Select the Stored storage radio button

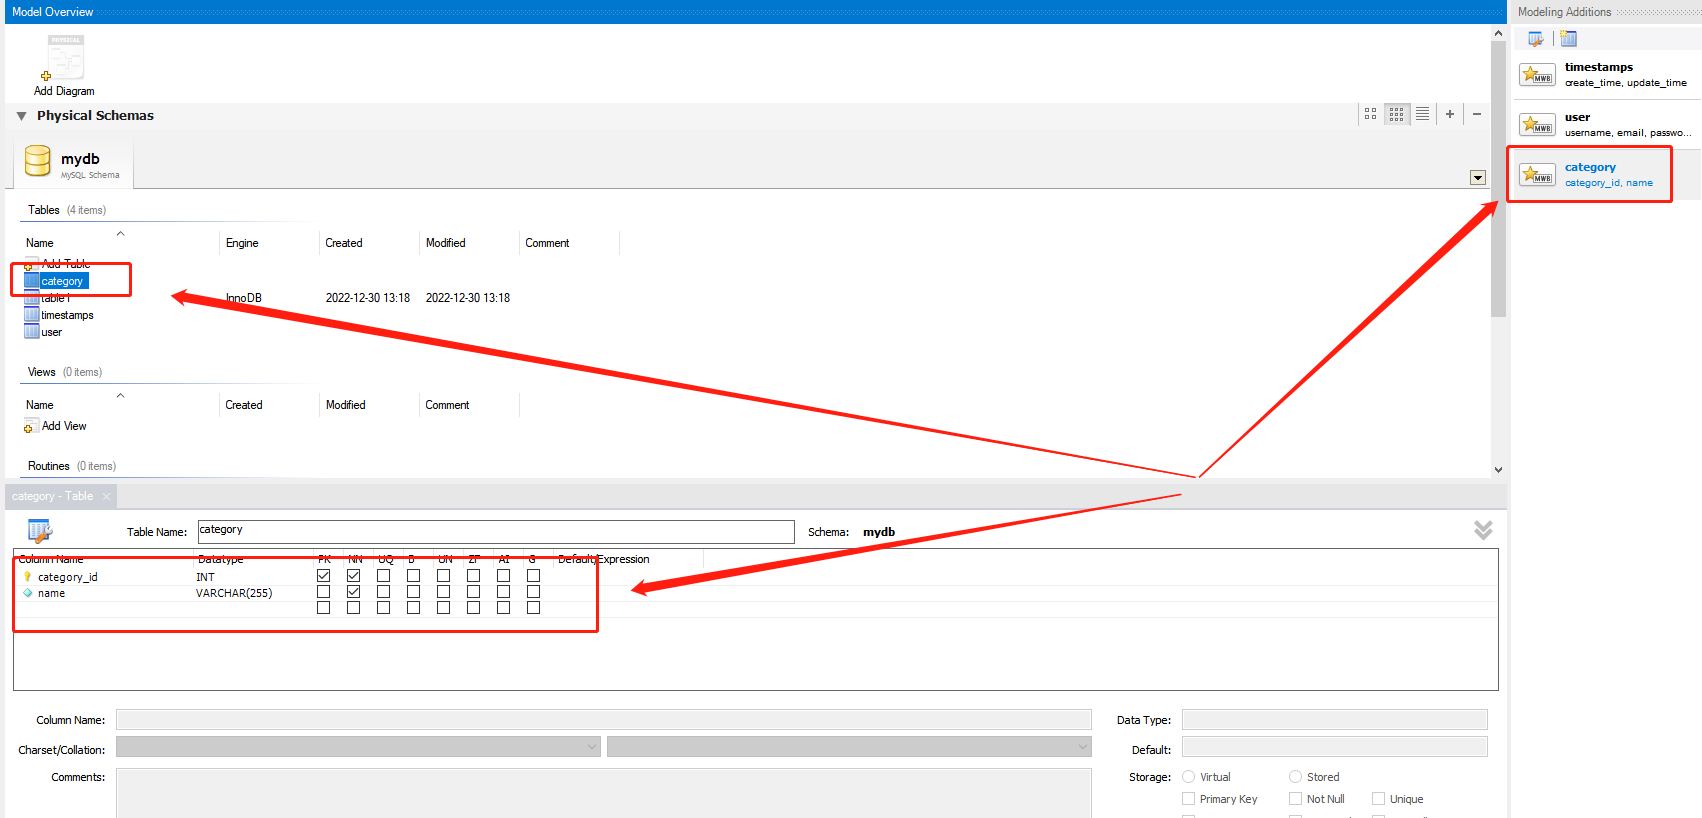click(1295, 777)
